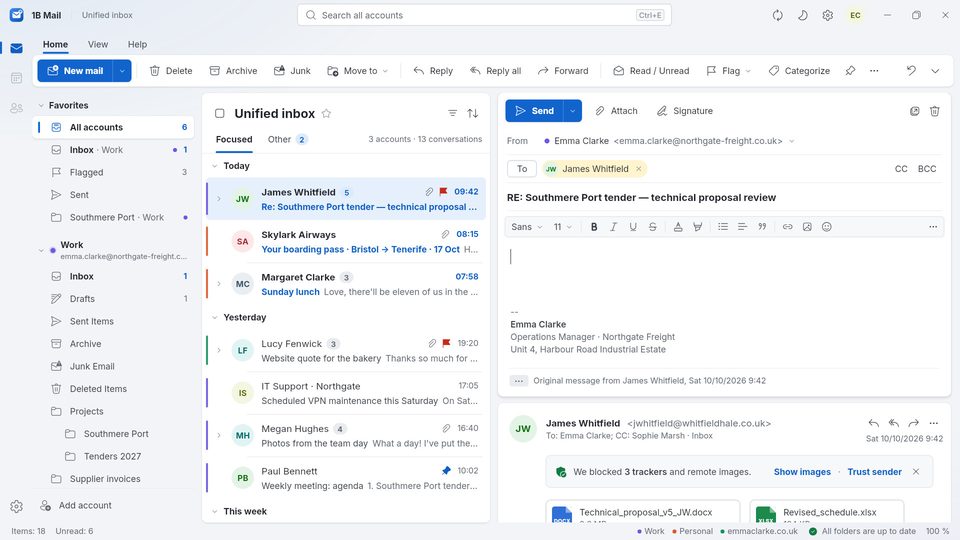Open the text highlight color tool
This screenshot has height=540, width=960.
pyautogui.click(x=697, y=227)
